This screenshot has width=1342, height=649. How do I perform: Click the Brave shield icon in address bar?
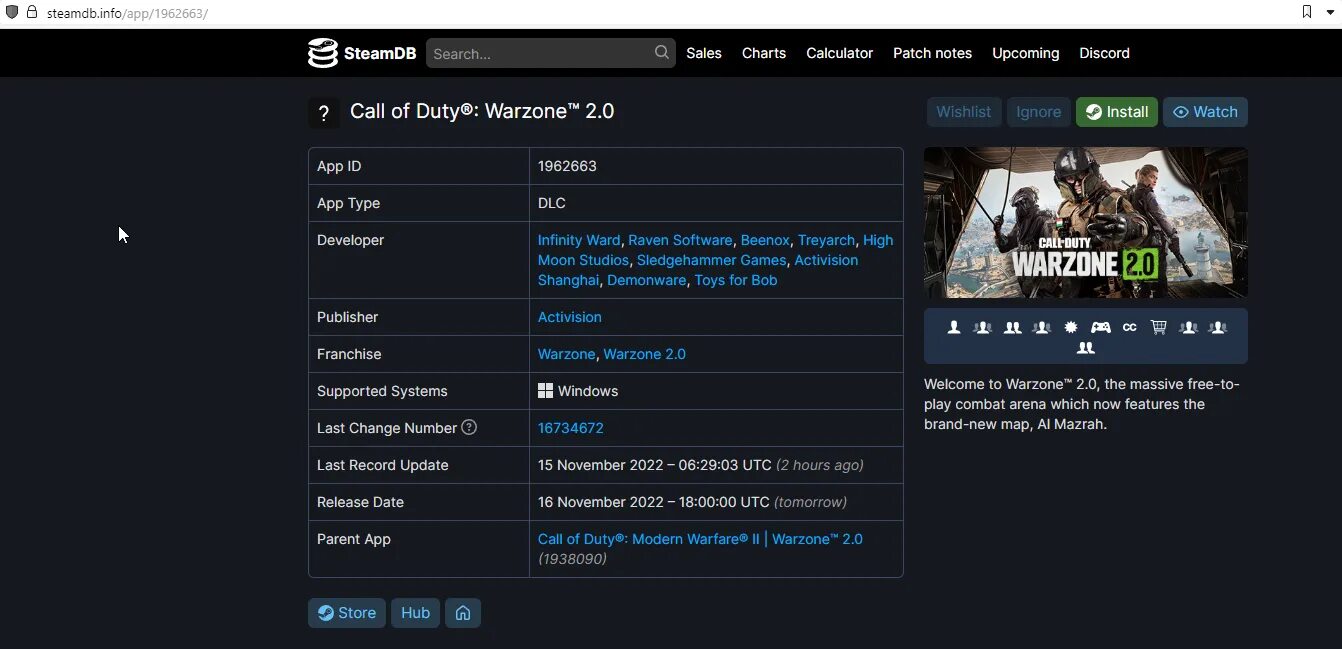(x=12, y=12)
